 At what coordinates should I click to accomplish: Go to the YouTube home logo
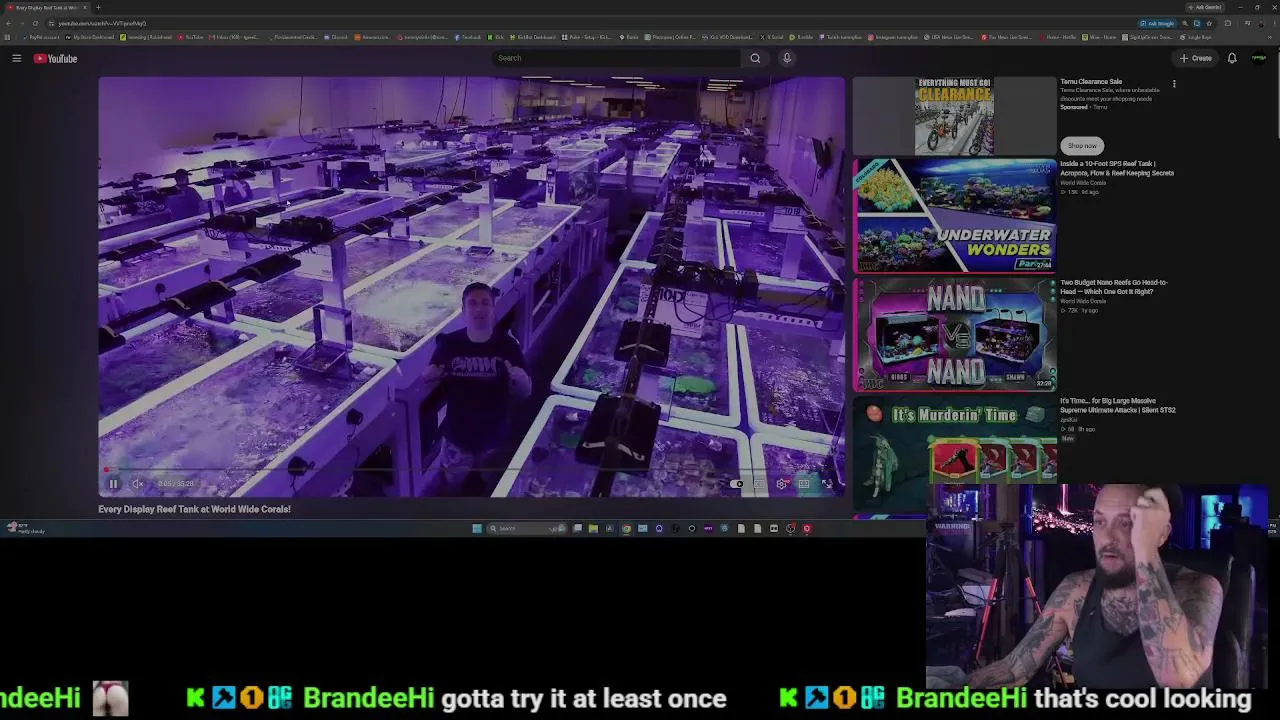click(56, 59)
